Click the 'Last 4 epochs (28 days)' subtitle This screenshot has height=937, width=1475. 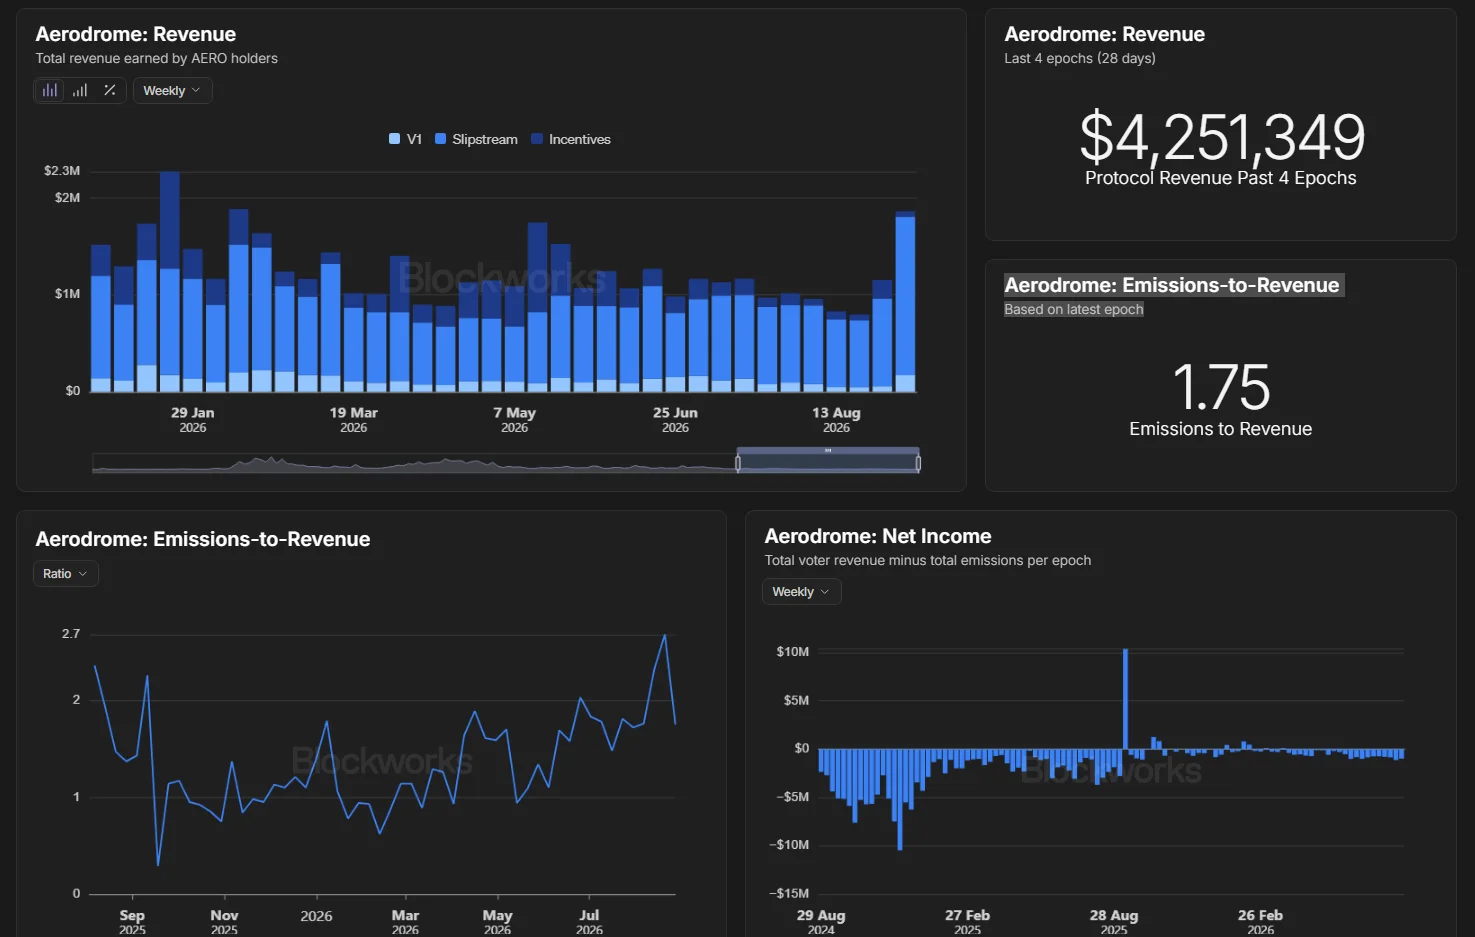[x=1080, y=58]
